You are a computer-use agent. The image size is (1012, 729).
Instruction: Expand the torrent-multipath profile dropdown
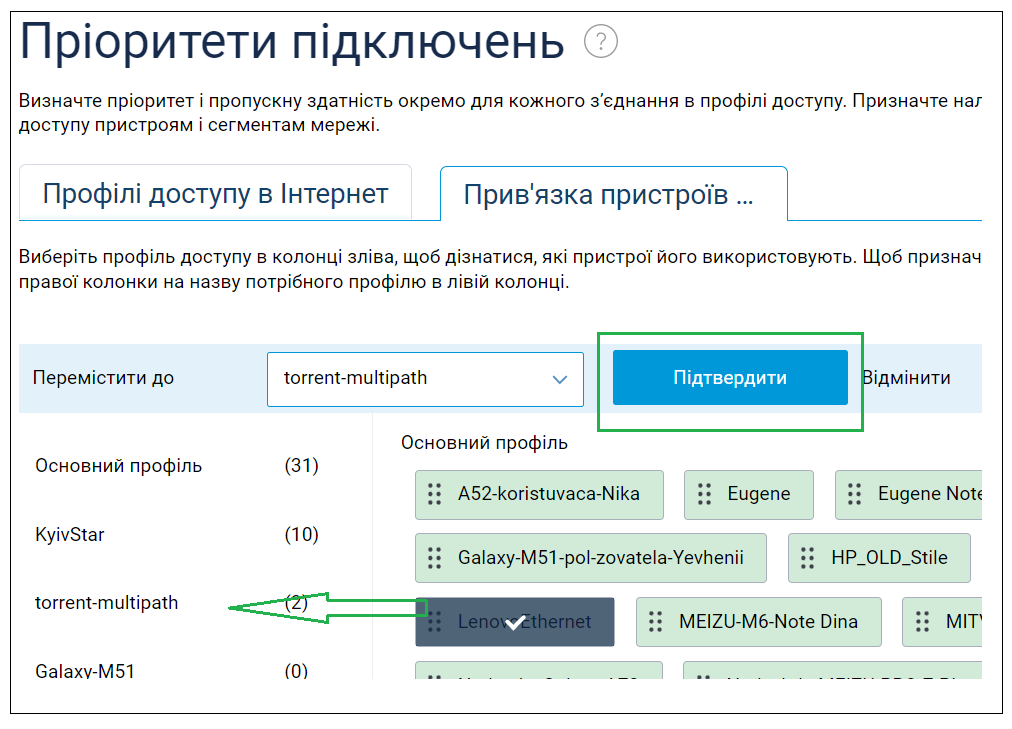(x=425, y=379)
